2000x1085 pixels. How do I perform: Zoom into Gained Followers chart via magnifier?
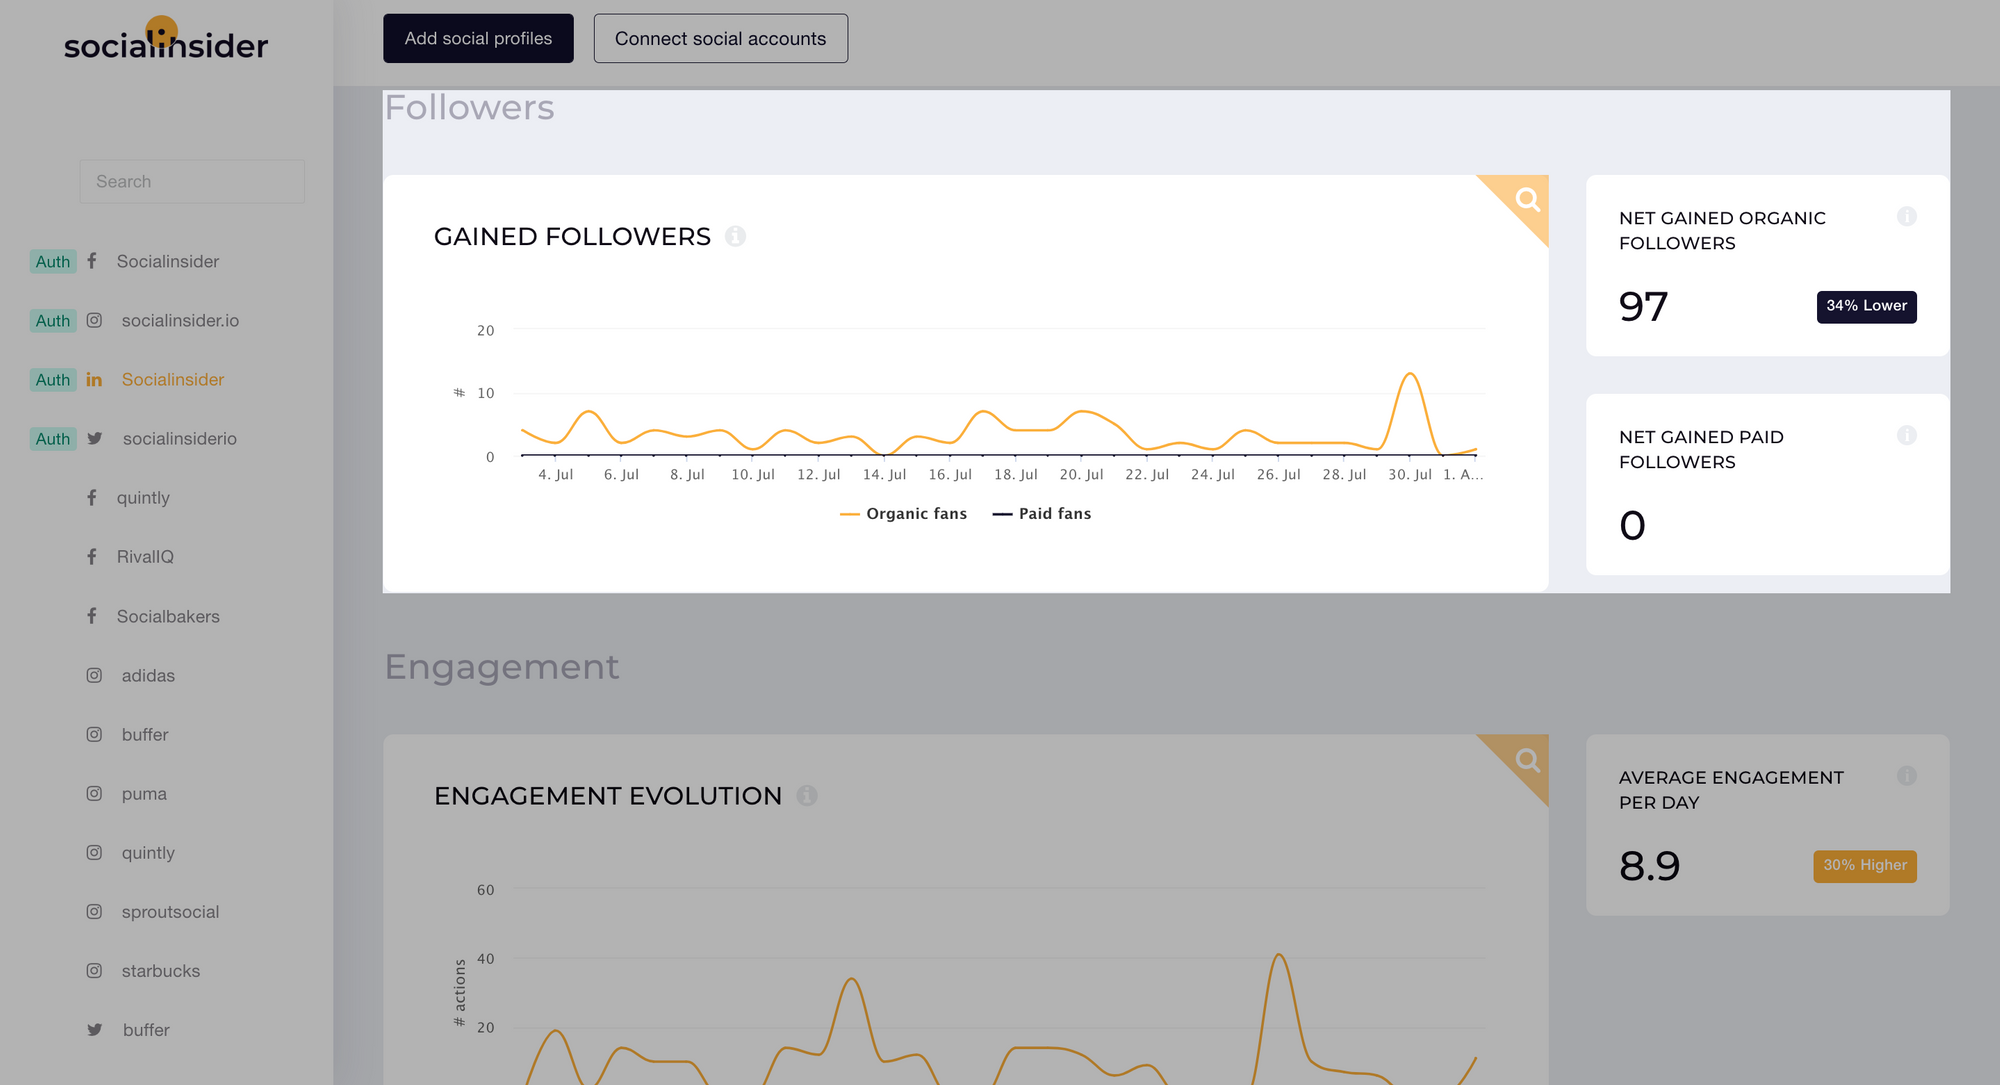[1526, 199]
